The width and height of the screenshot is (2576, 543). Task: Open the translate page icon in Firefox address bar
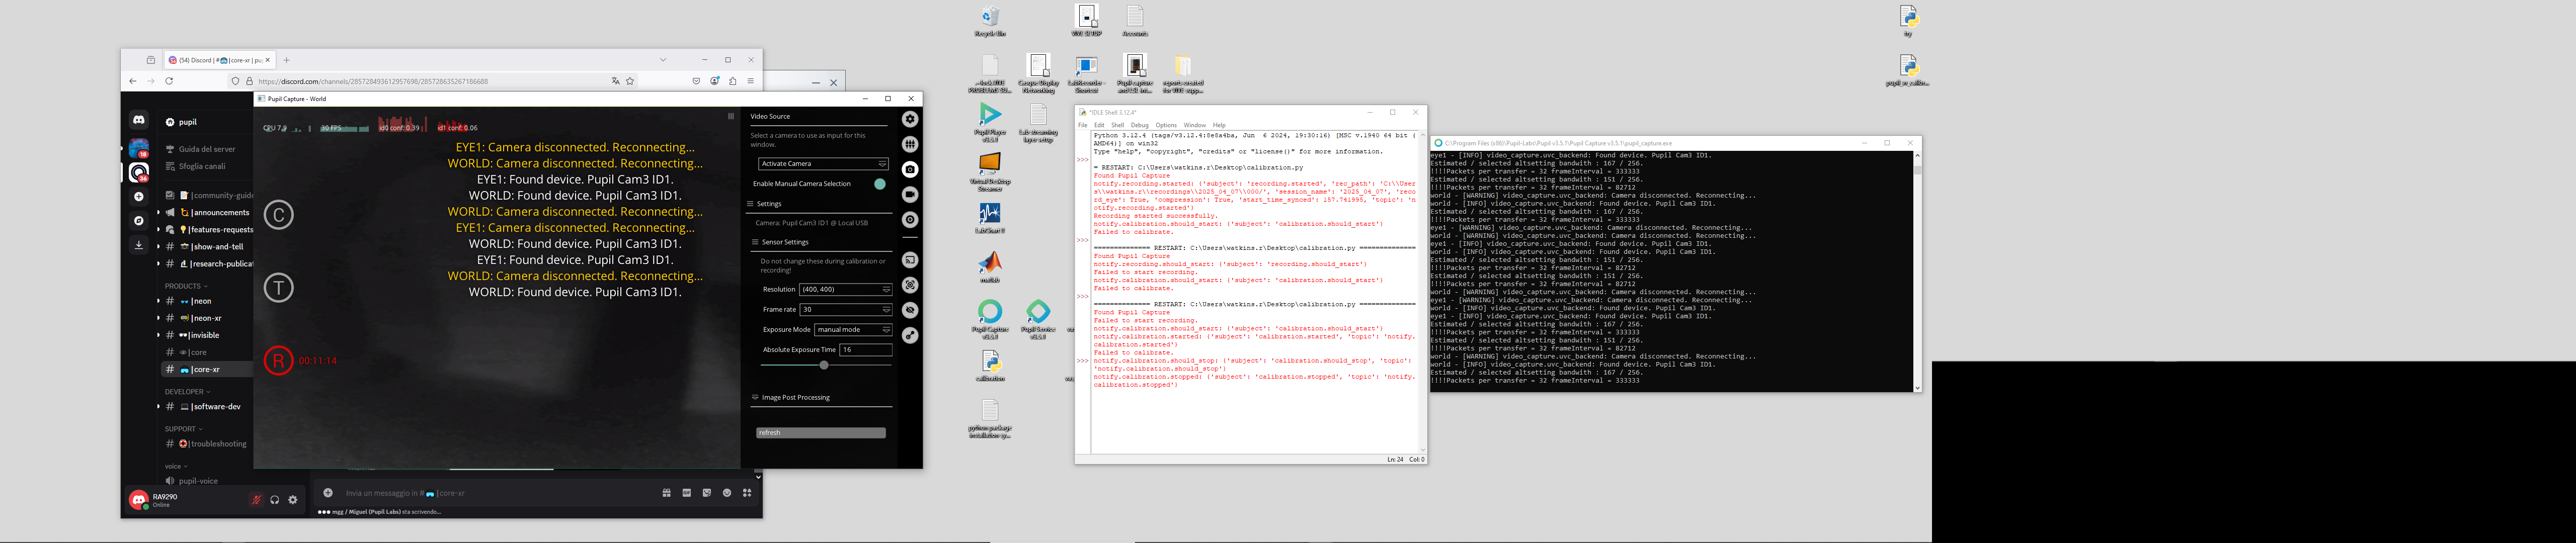615,81
